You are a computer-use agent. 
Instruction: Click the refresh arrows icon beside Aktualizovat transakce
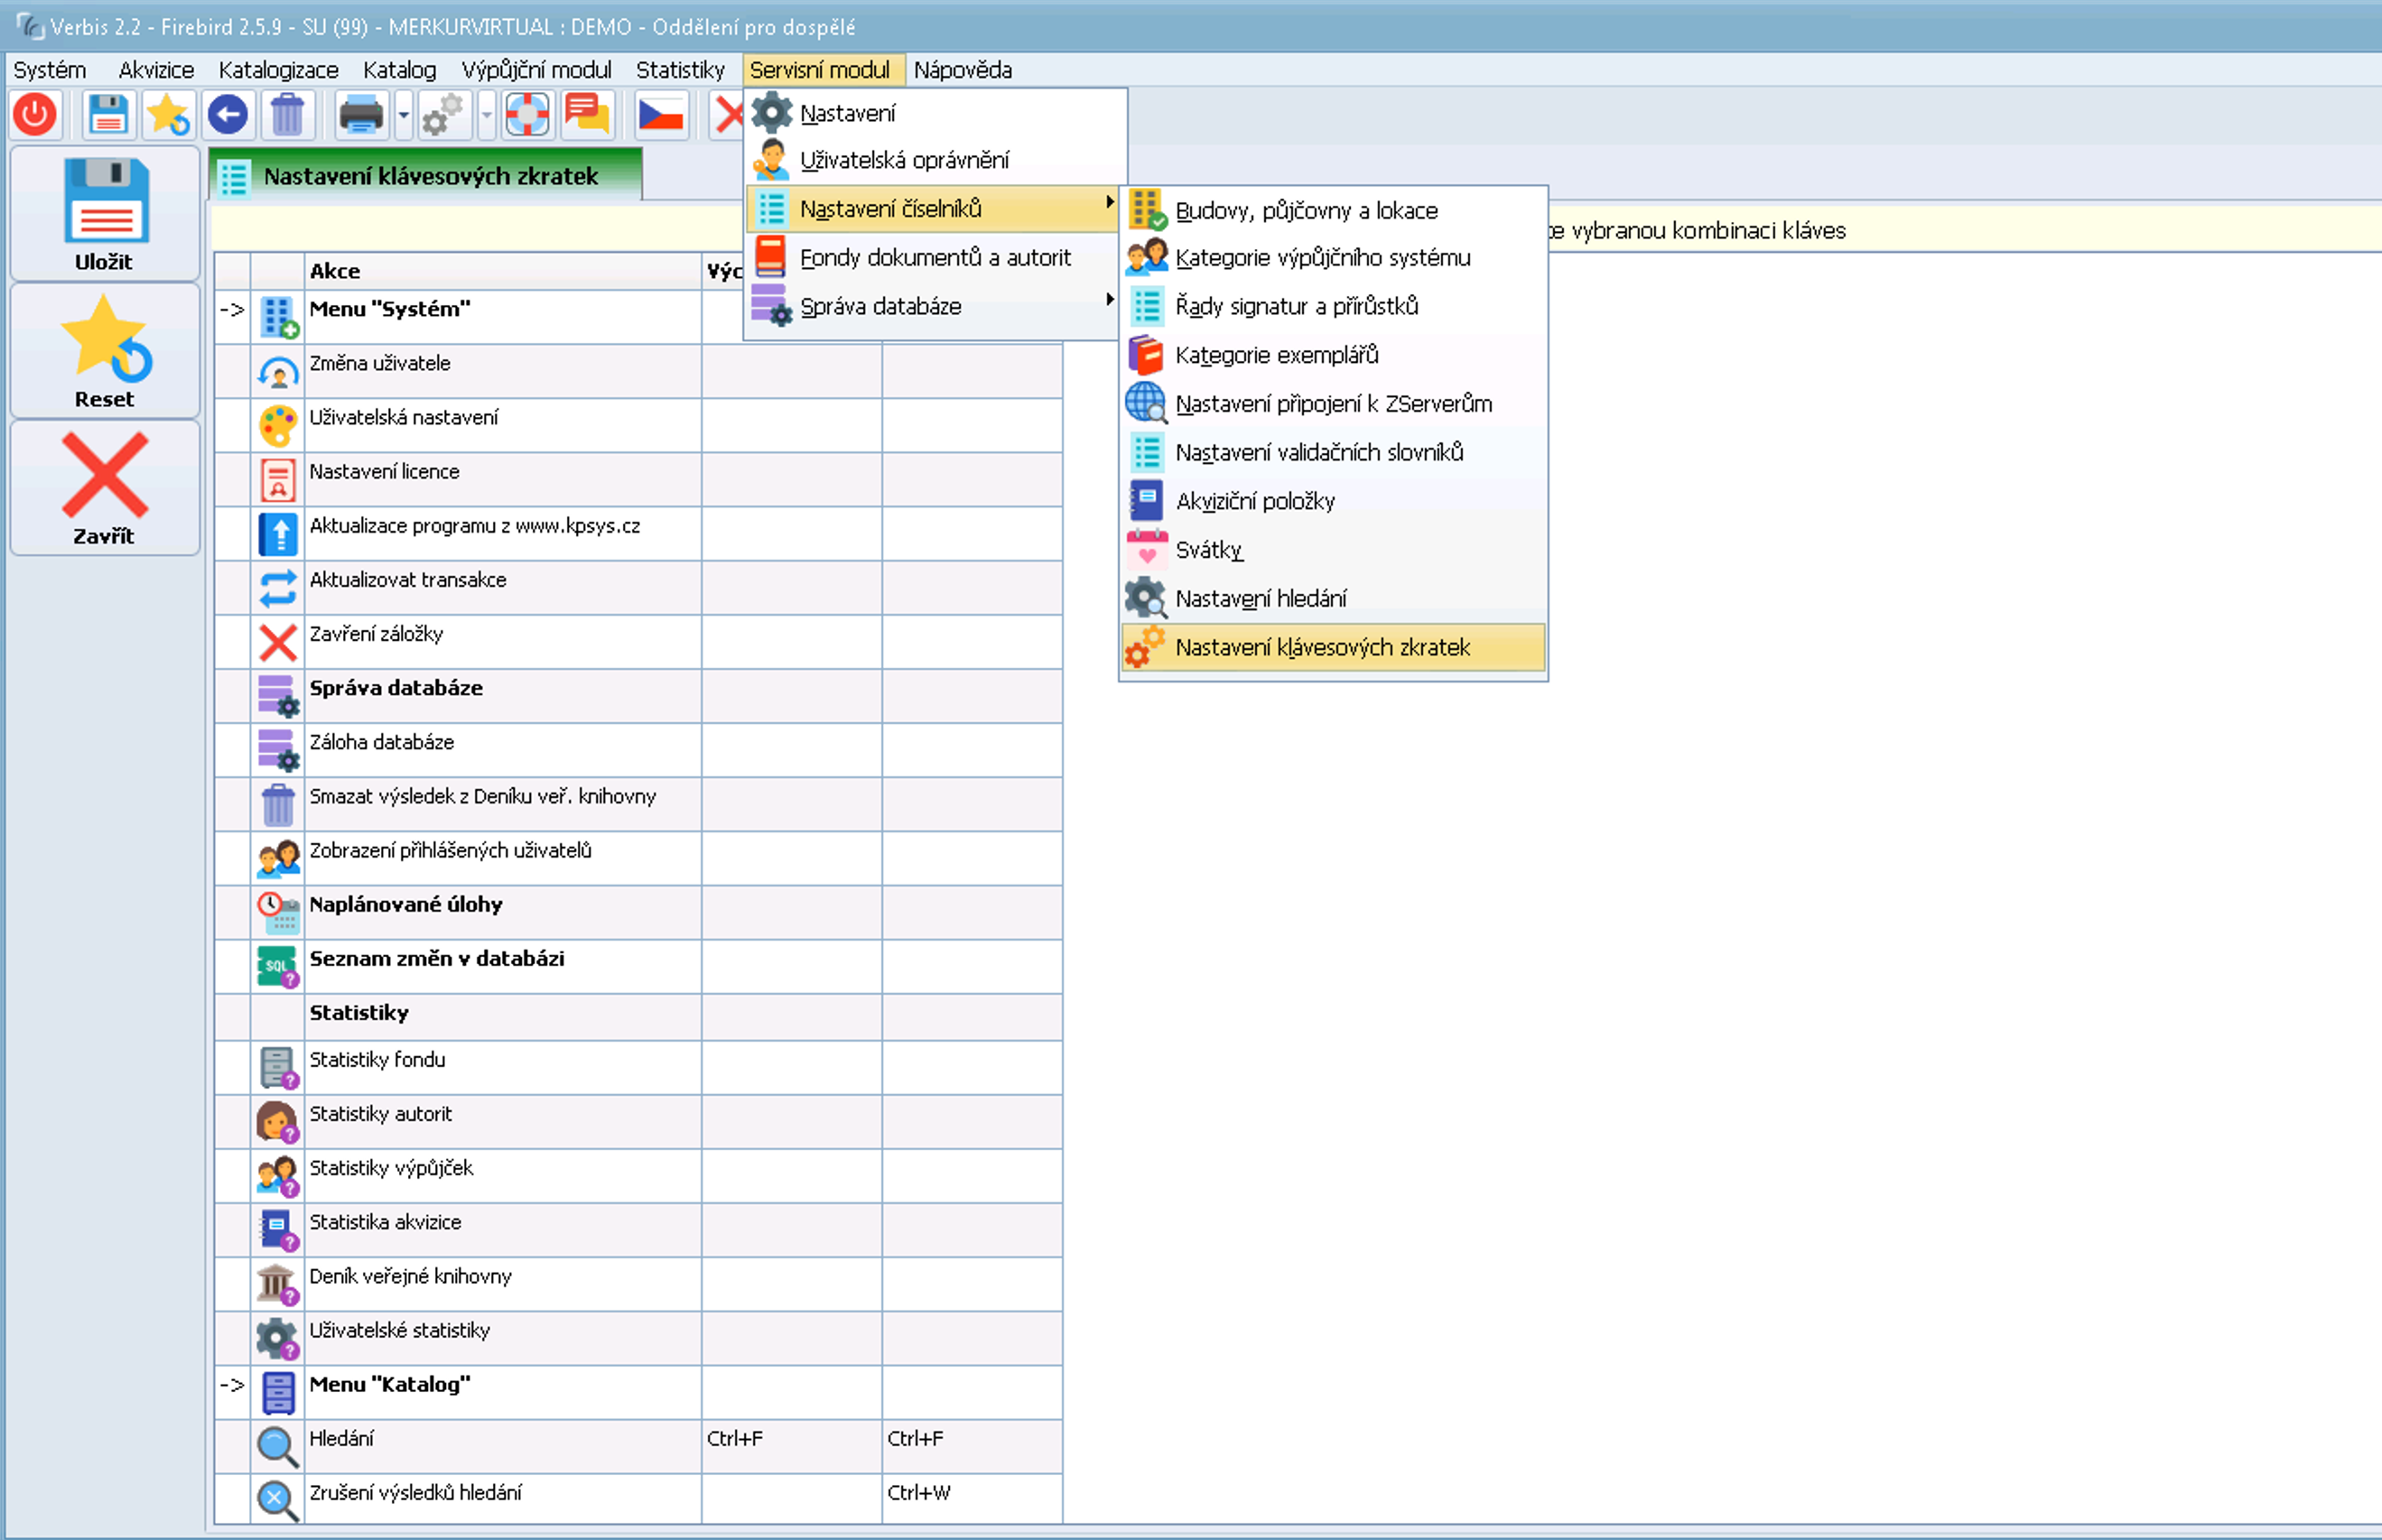click(x=278, y=589)
